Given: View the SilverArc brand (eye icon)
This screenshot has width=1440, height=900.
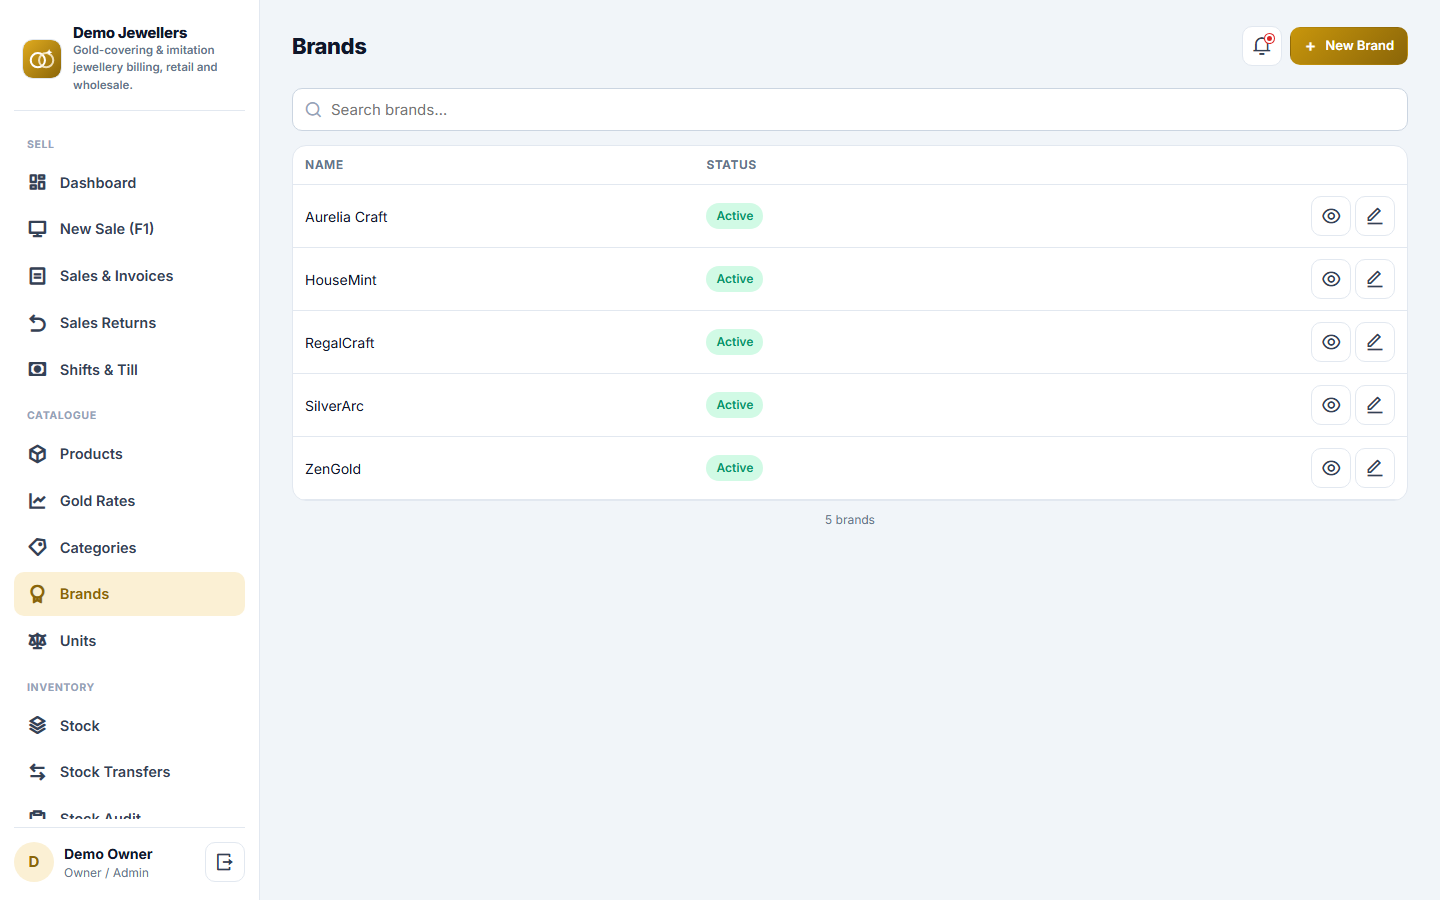Looking at the screenshot, I should [x=1331, y=405].
